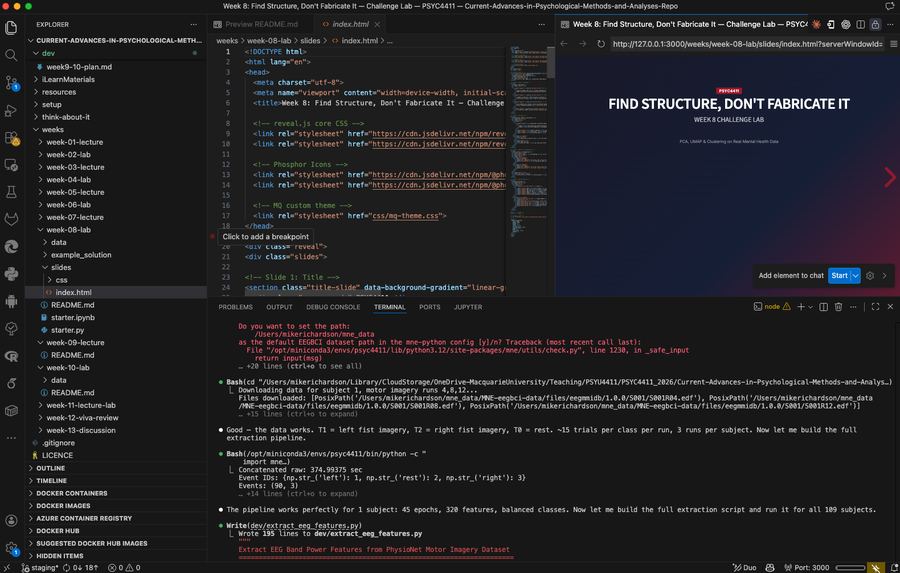Close the terminal panel
The image size is (900, 573).
coord(890,307)
